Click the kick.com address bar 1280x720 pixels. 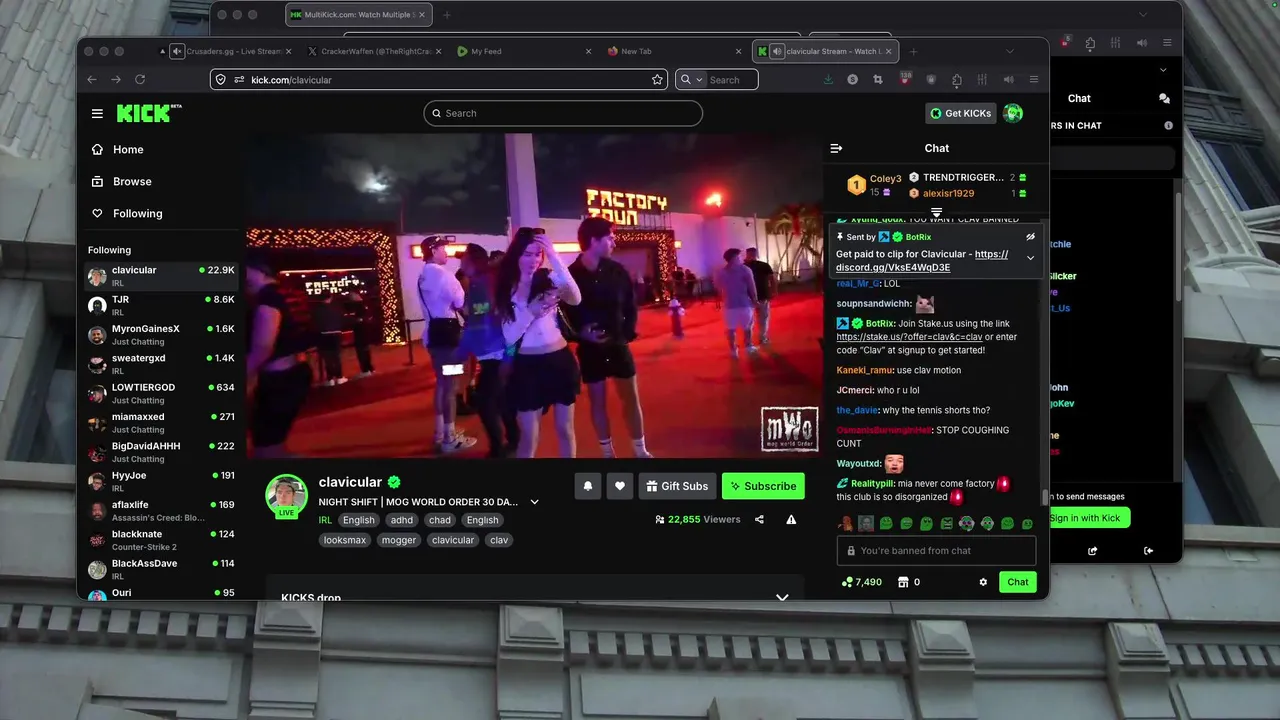pos(439,79)
